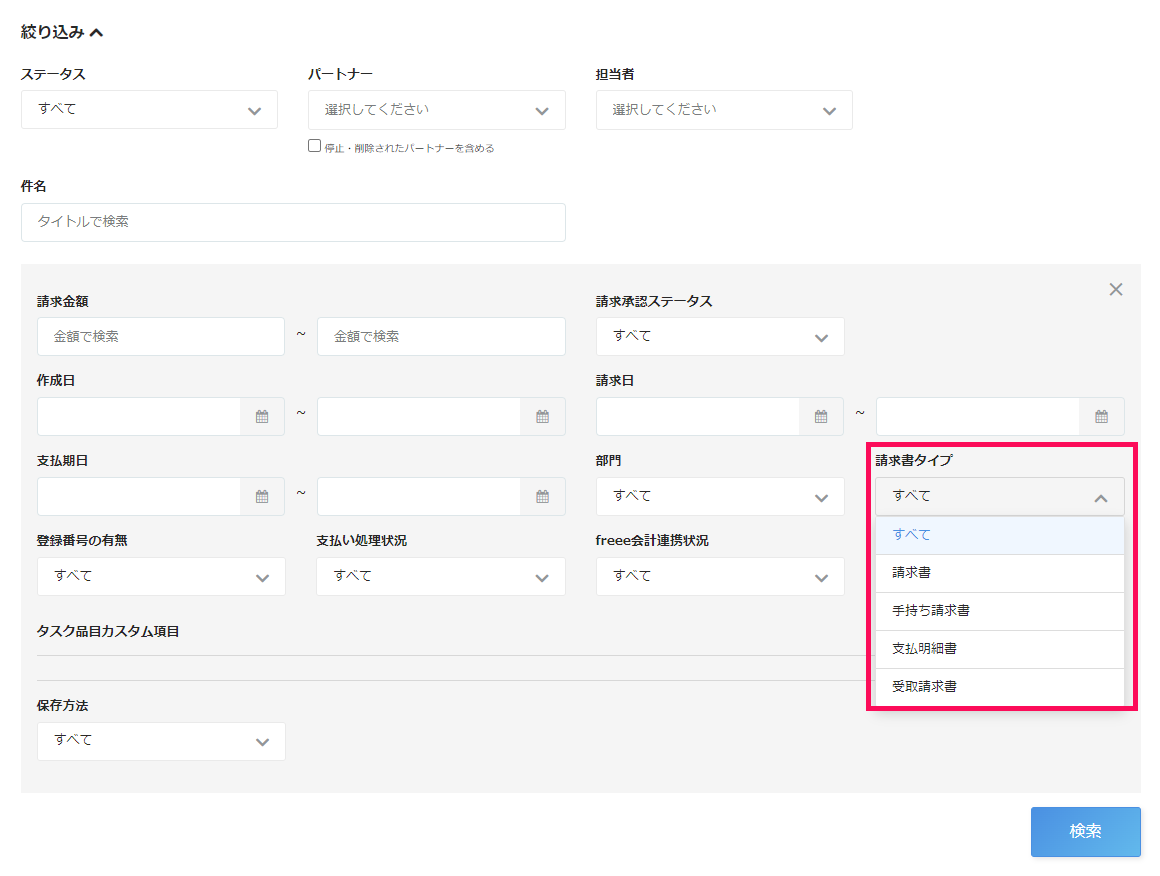The image size is (1160, 876).
Task: Open the 担当者 dropdown
Action: click(x=724, y=110)
